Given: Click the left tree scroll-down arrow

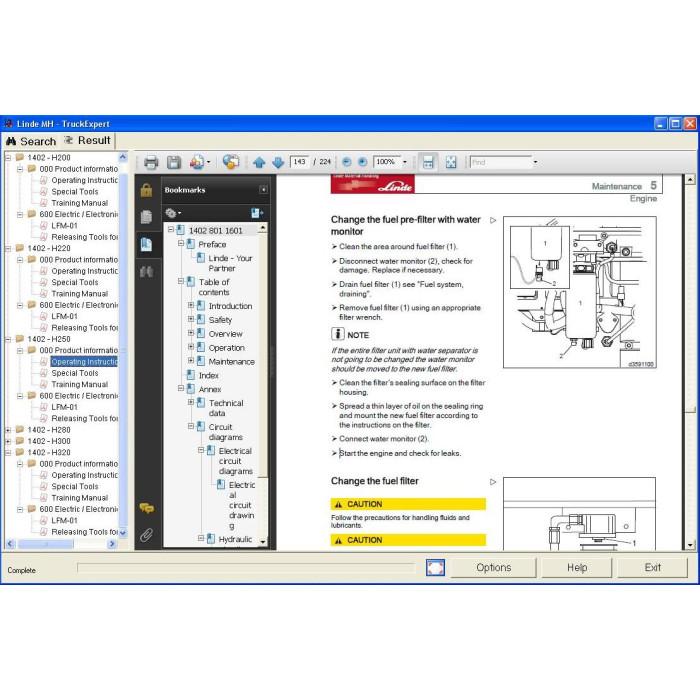Looking at the screenshot, I should (x=123, y=533).
